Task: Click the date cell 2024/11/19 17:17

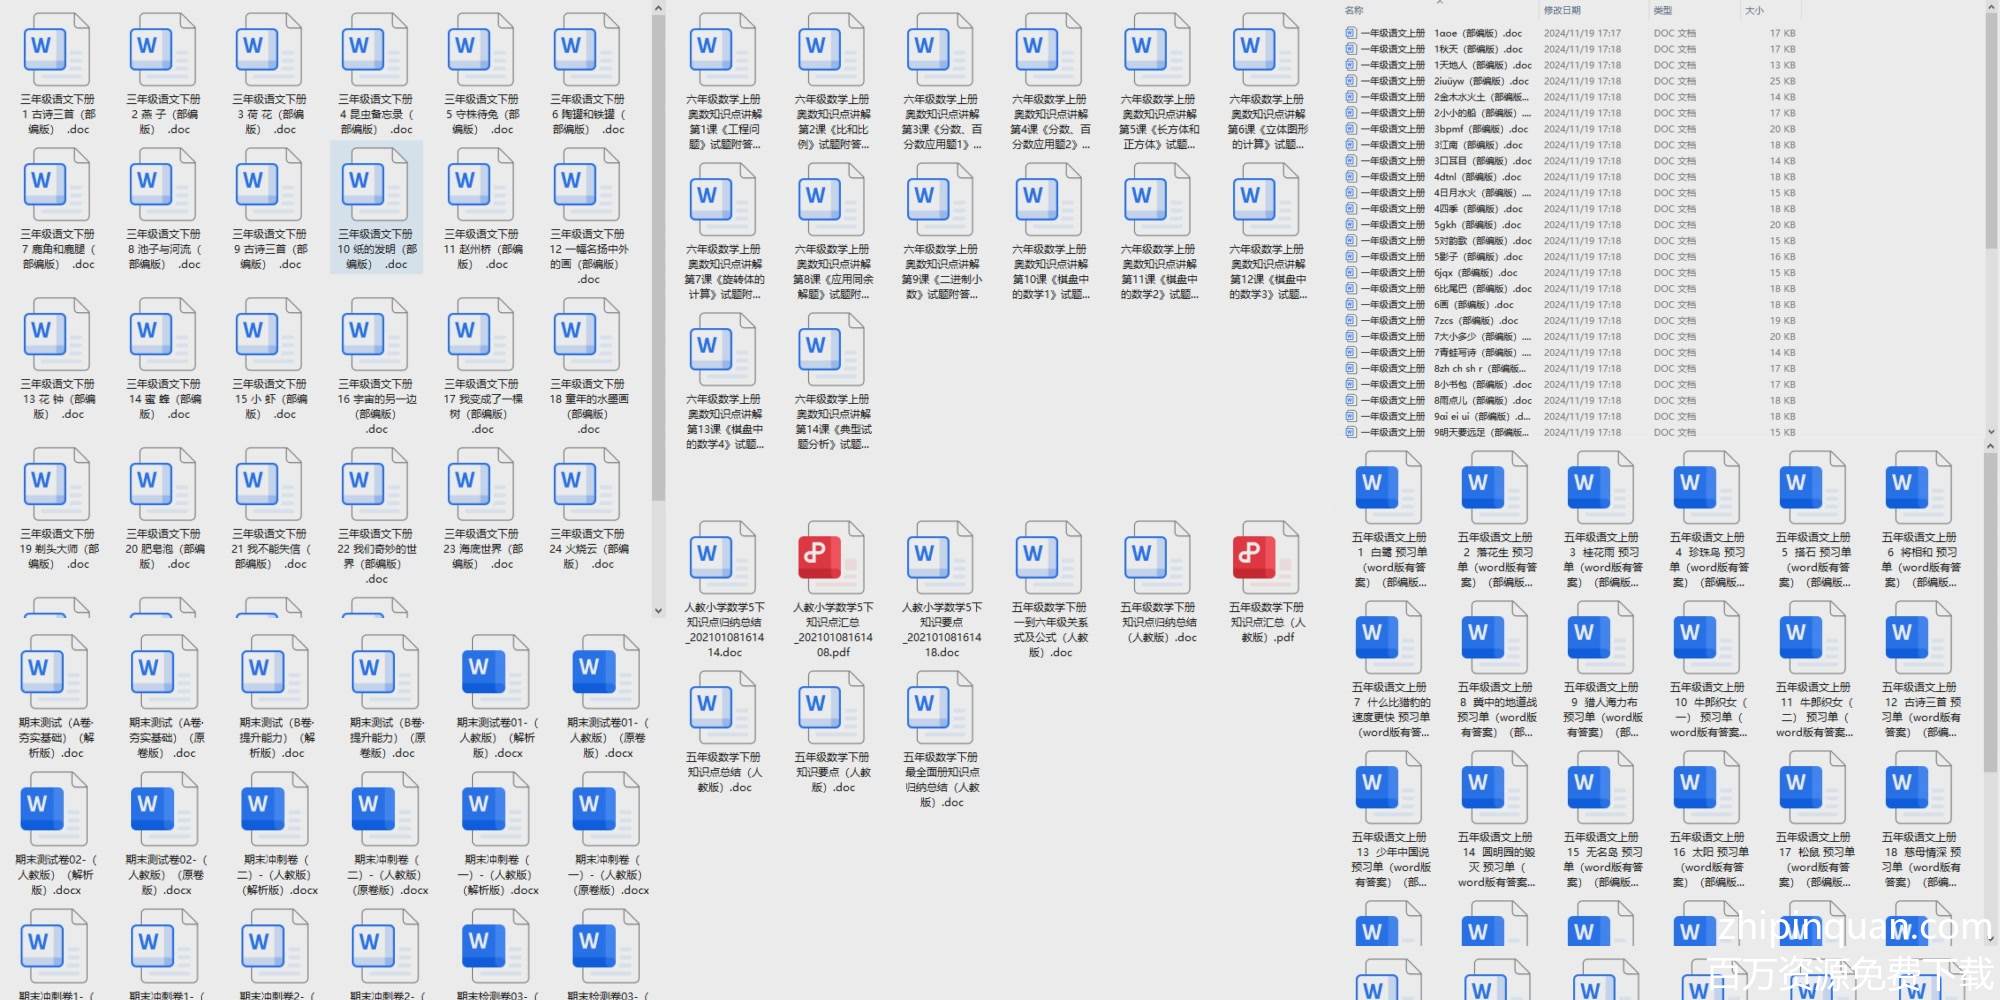Action: click(x=1582, y=33)
